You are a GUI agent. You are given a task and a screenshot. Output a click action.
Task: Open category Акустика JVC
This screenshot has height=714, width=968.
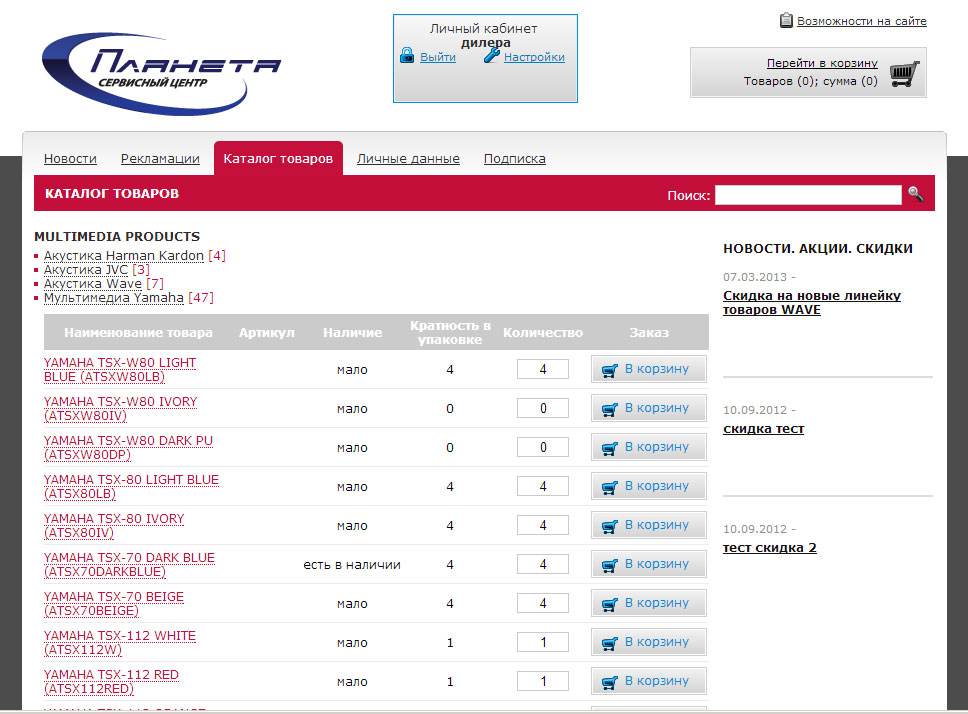click(86, 270)
